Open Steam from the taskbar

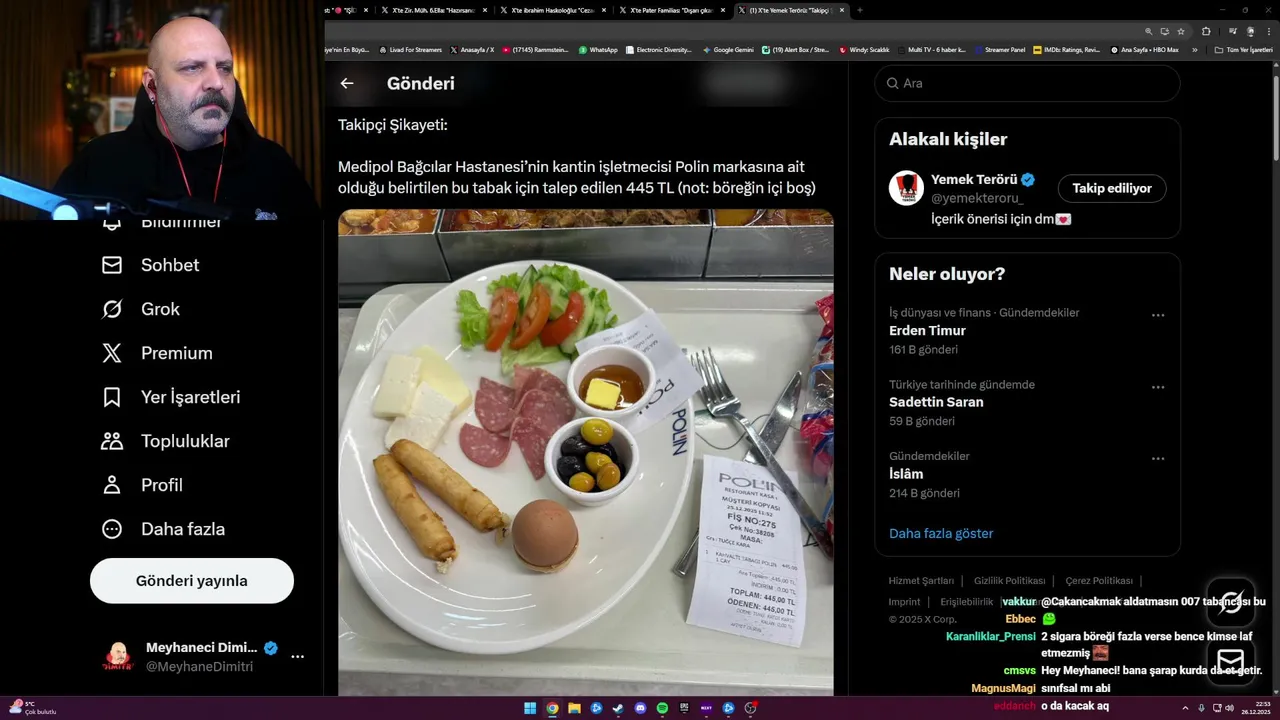point(618,708)
